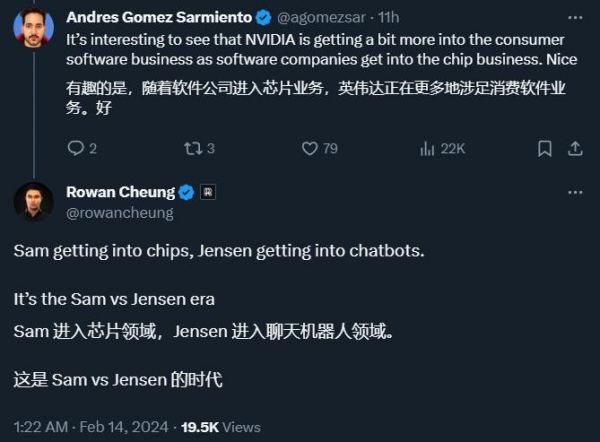Open the 1:22 AM · Feb 14, 2024 timestamp
The image size is (600, 442).
(x=89, y=427)
